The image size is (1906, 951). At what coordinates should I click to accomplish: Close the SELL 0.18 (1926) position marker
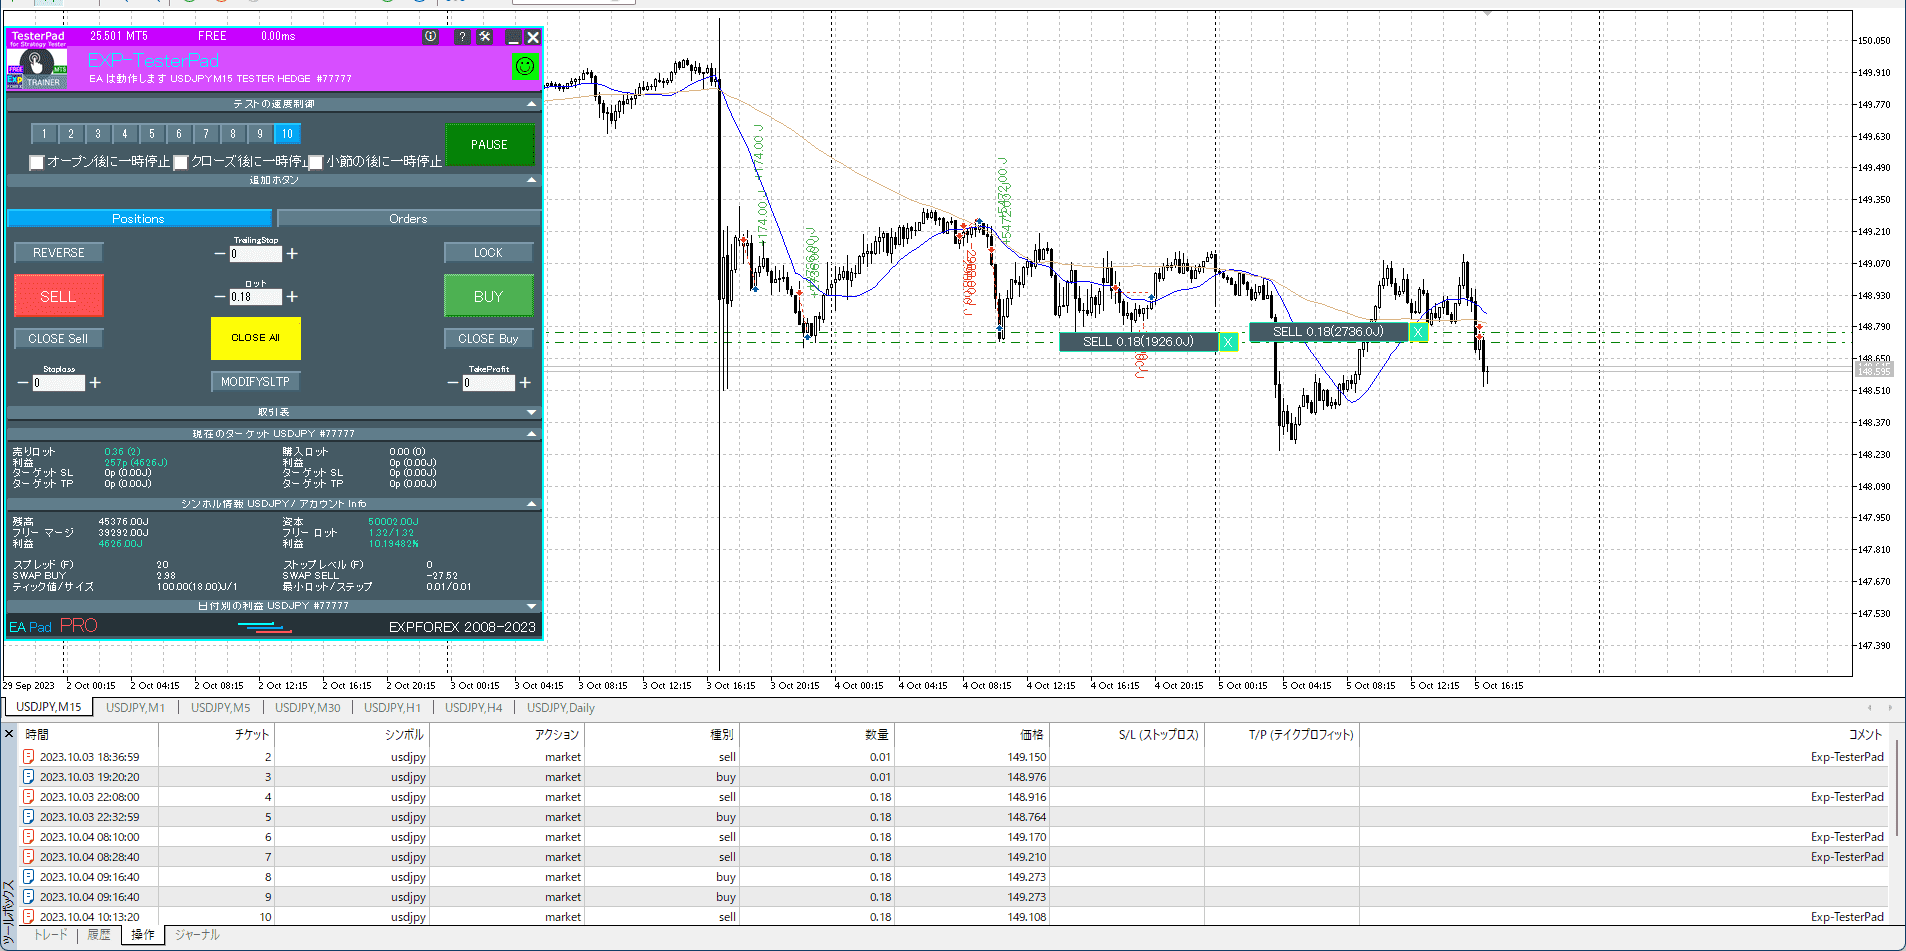point(1228,342)
